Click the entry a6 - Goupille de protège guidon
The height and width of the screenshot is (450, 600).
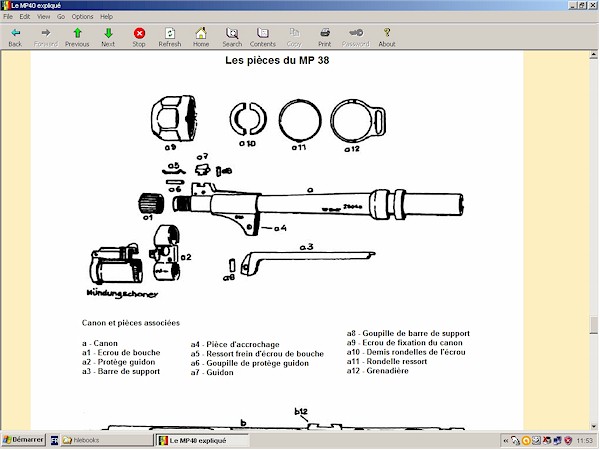click(249, 363)
